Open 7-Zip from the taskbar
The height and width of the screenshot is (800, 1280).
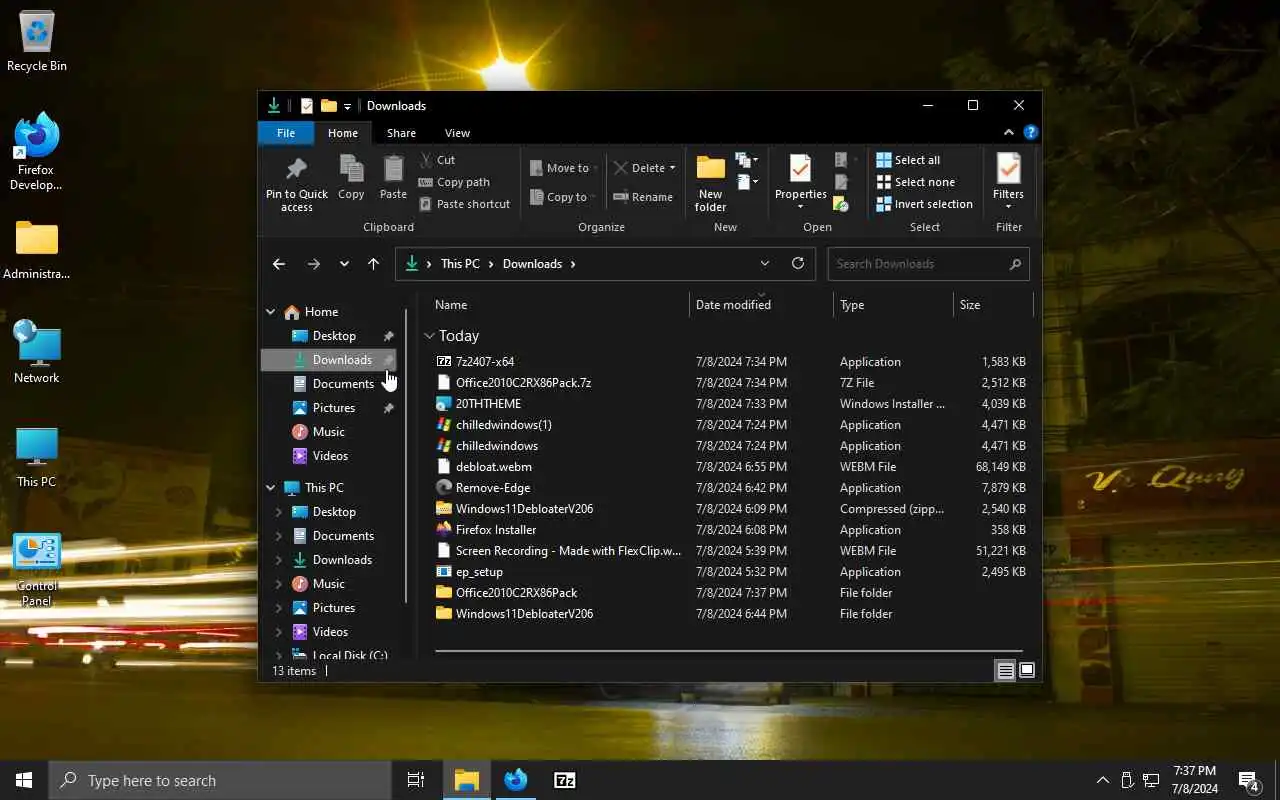(565, 780)
